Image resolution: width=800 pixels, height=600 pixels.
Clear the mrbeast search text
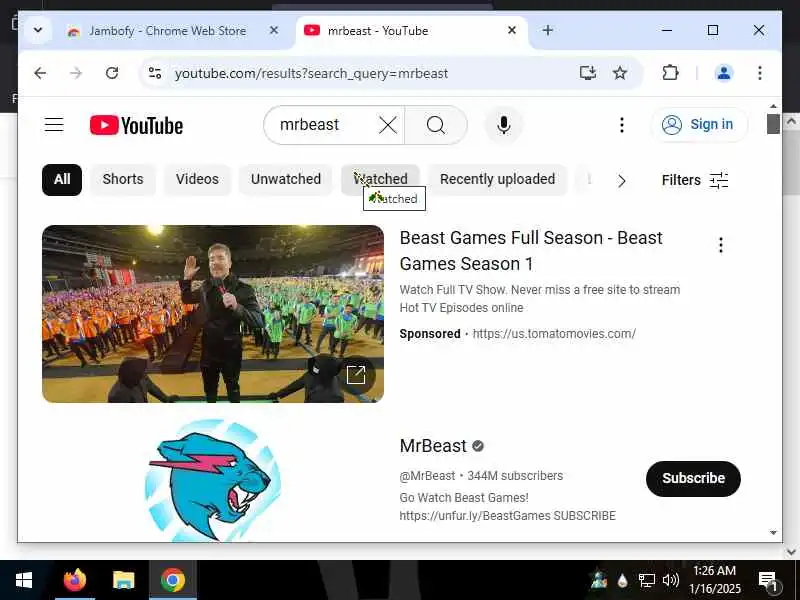tap(388, 125)
